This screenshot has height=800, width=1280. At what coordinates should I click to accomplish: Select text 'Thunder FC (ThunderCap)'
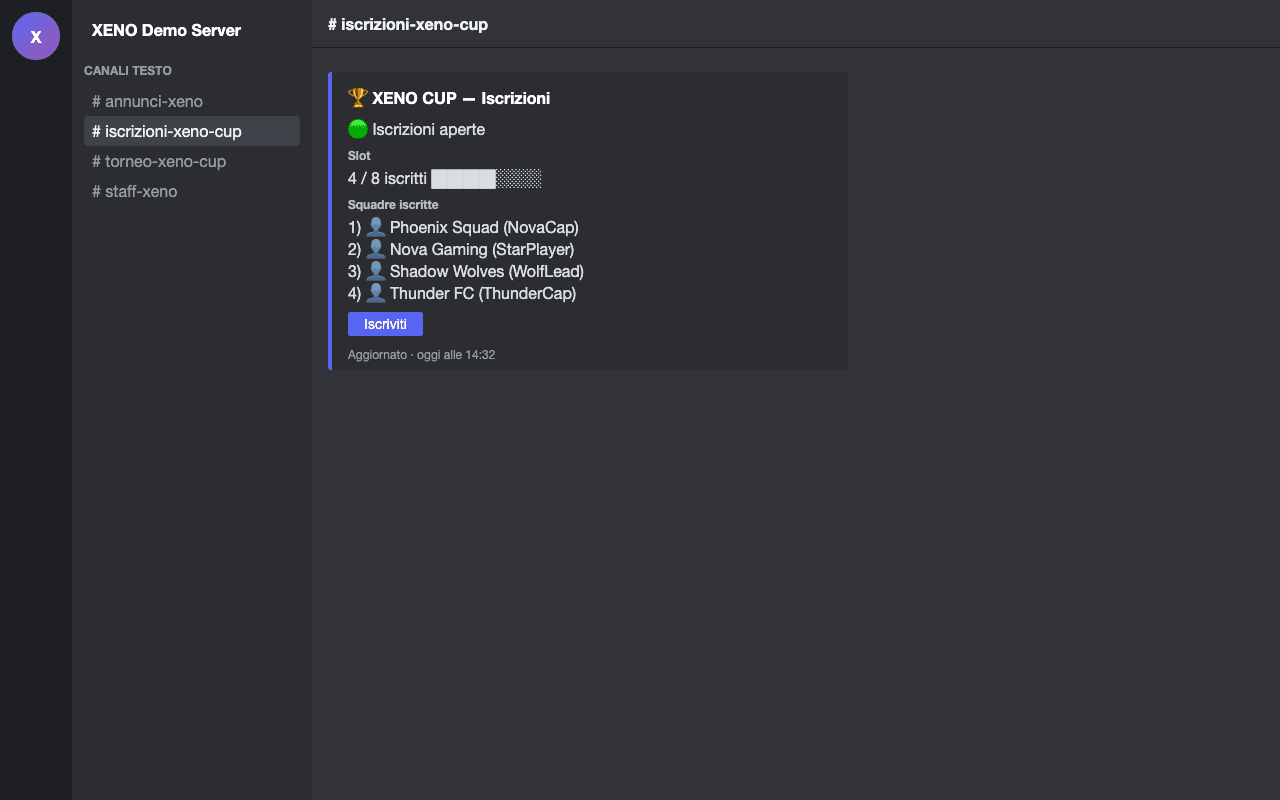(483, 293)
